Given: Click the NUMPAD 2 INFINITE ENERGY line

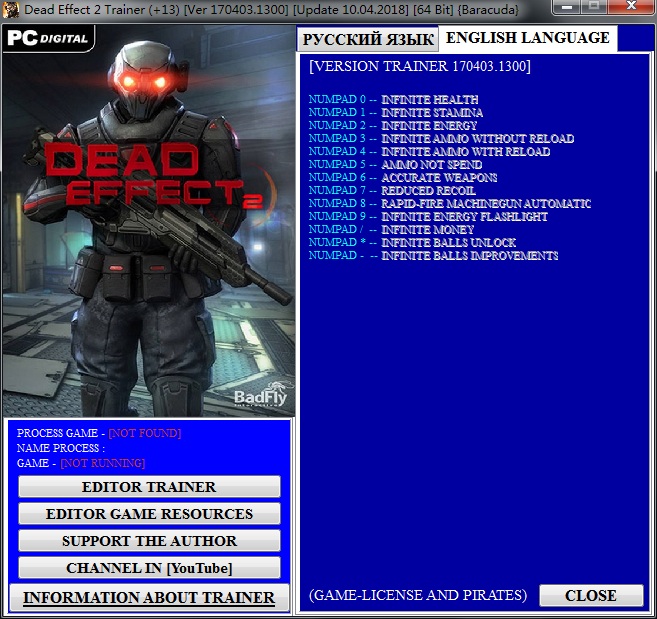Looking at the screenshot, I should click(393, 125).
